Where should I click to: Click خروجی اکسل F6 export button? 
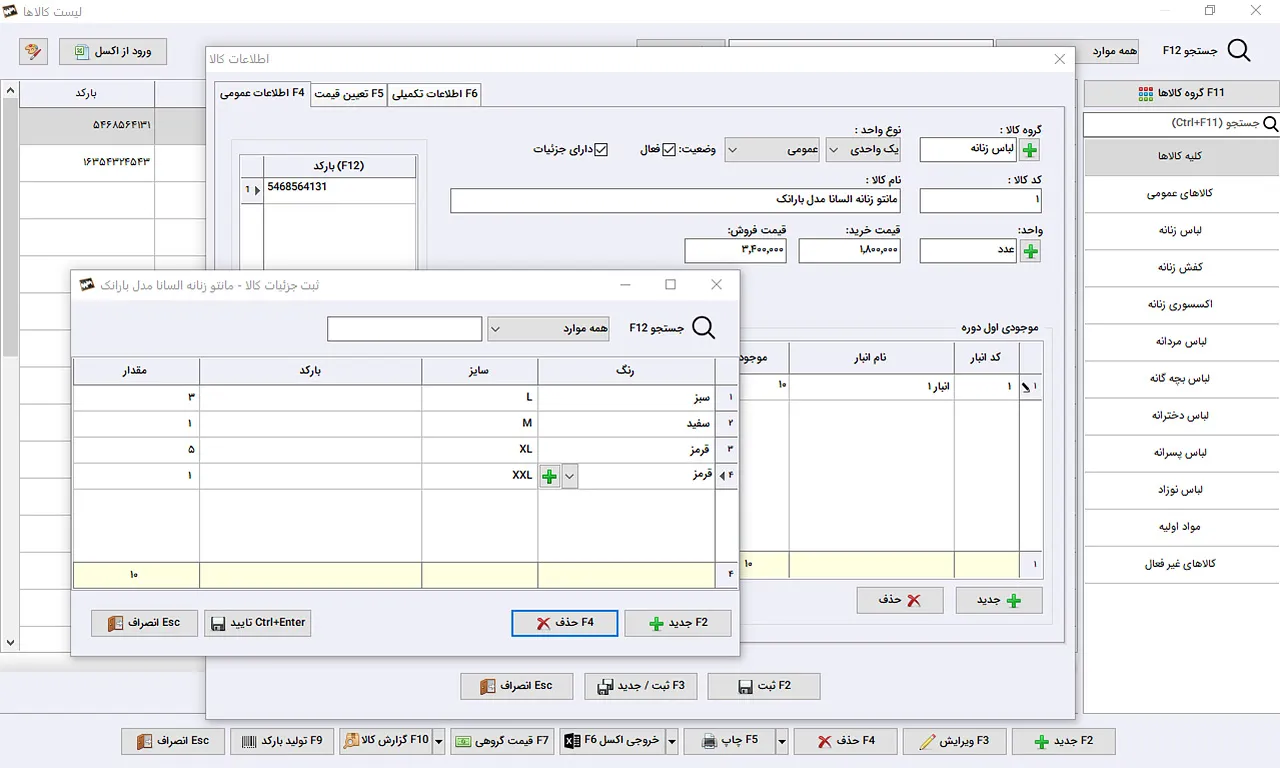click(x=613, y=741)
